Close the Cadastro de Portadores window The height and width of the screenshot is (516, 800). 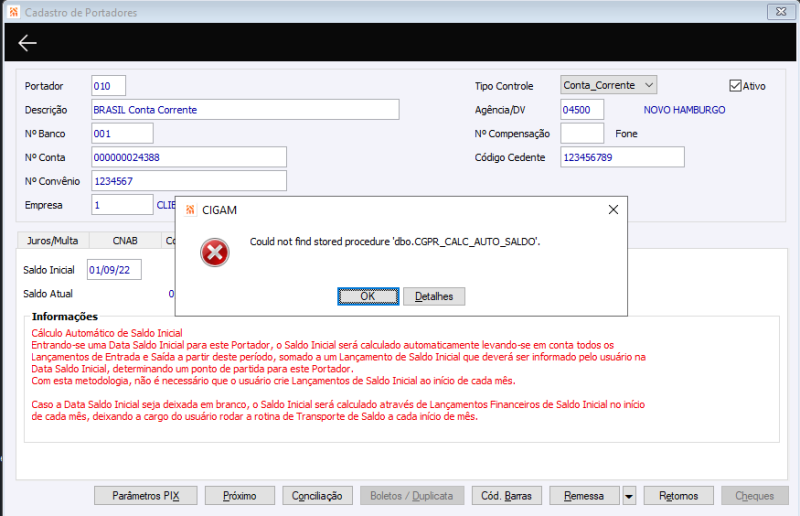781,11
